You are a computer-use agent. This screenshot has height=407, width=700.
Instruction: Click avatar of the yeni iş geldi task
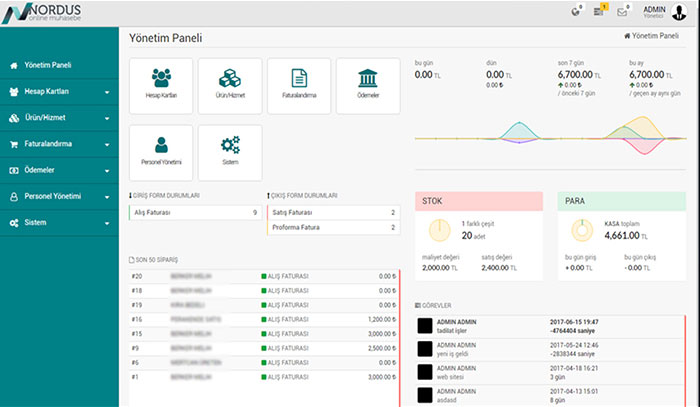[425, 349]
